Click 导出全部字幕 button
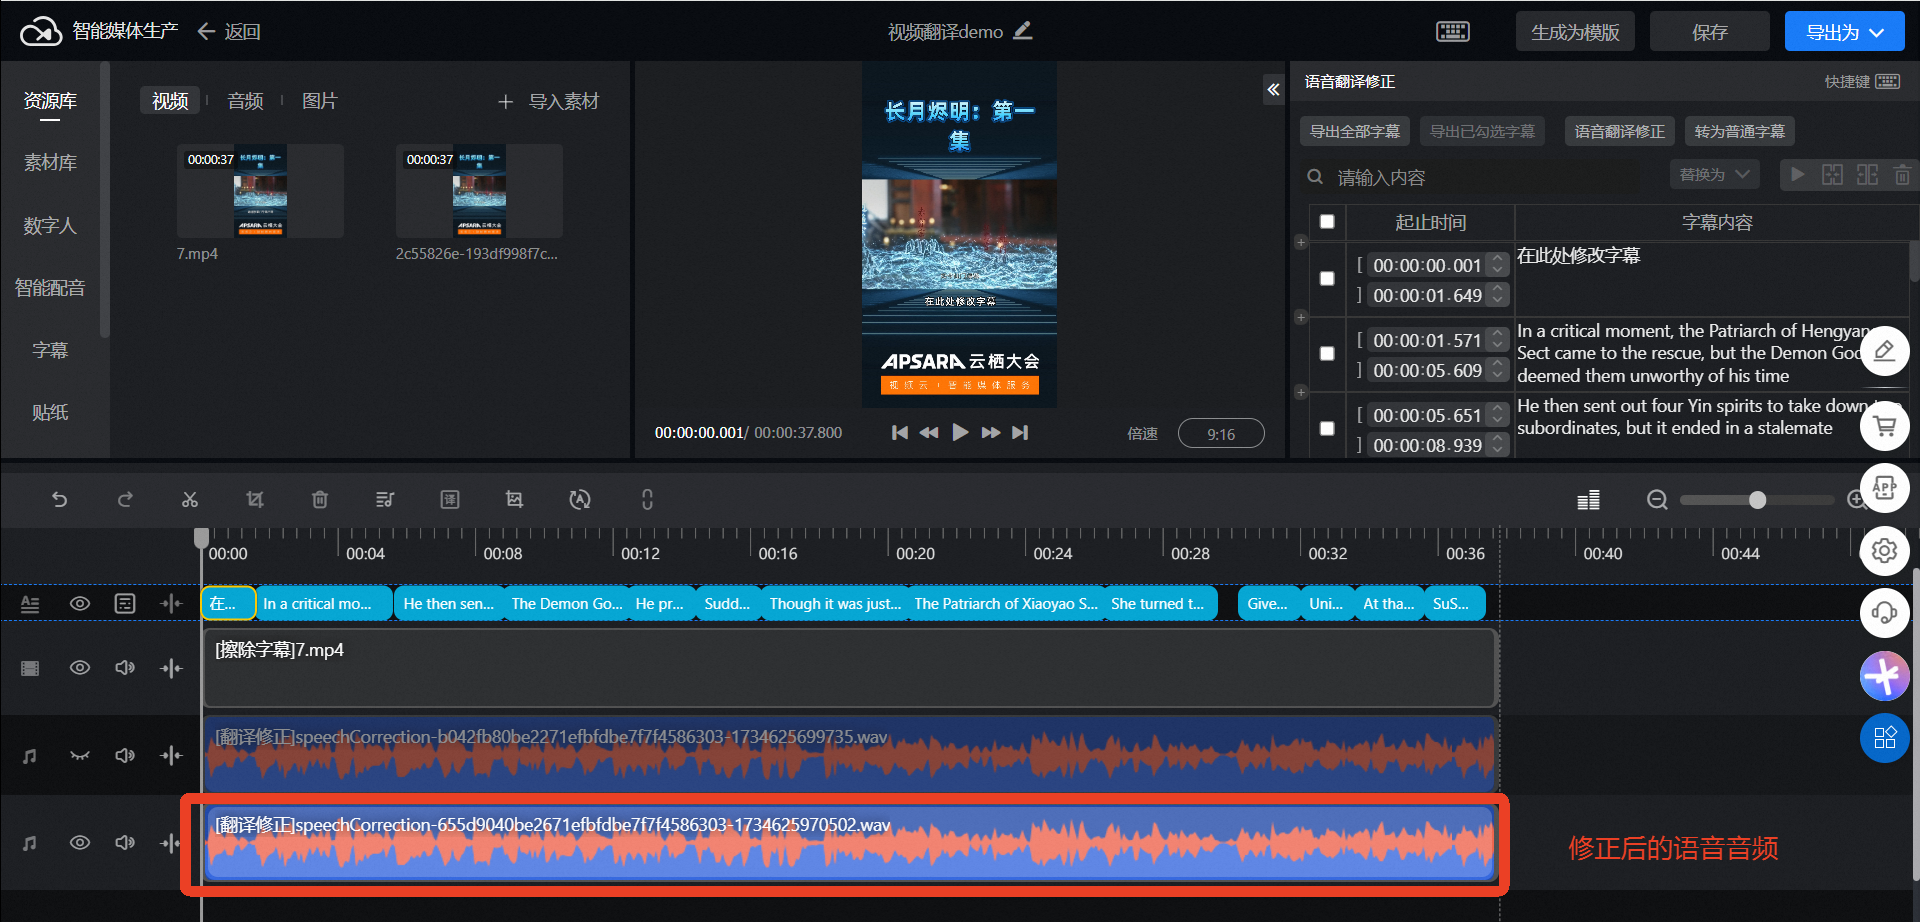 (1355, 131)
